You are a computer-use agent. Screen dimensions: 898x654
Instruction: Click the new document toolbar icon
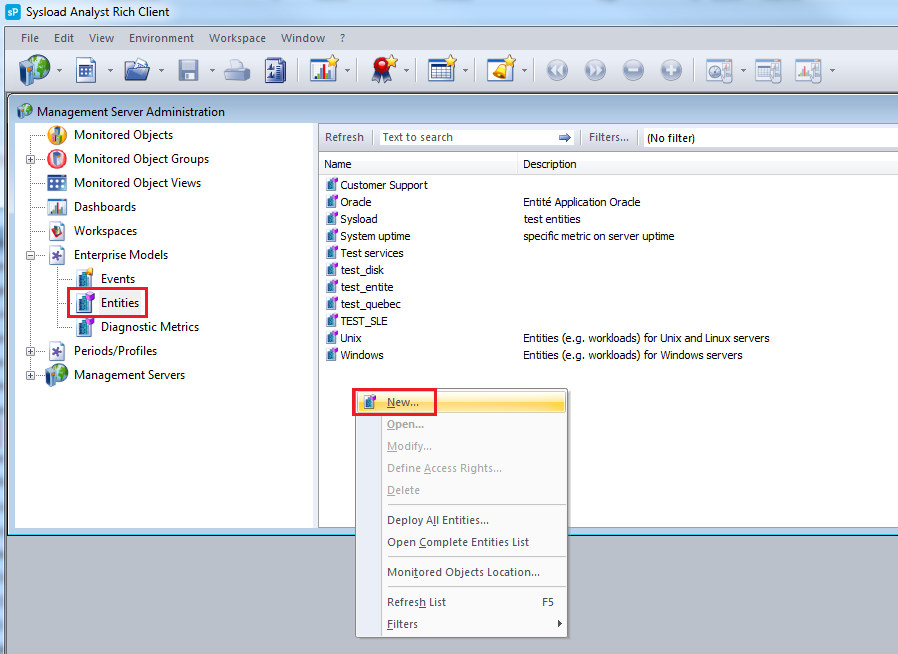tap(86, 70)
